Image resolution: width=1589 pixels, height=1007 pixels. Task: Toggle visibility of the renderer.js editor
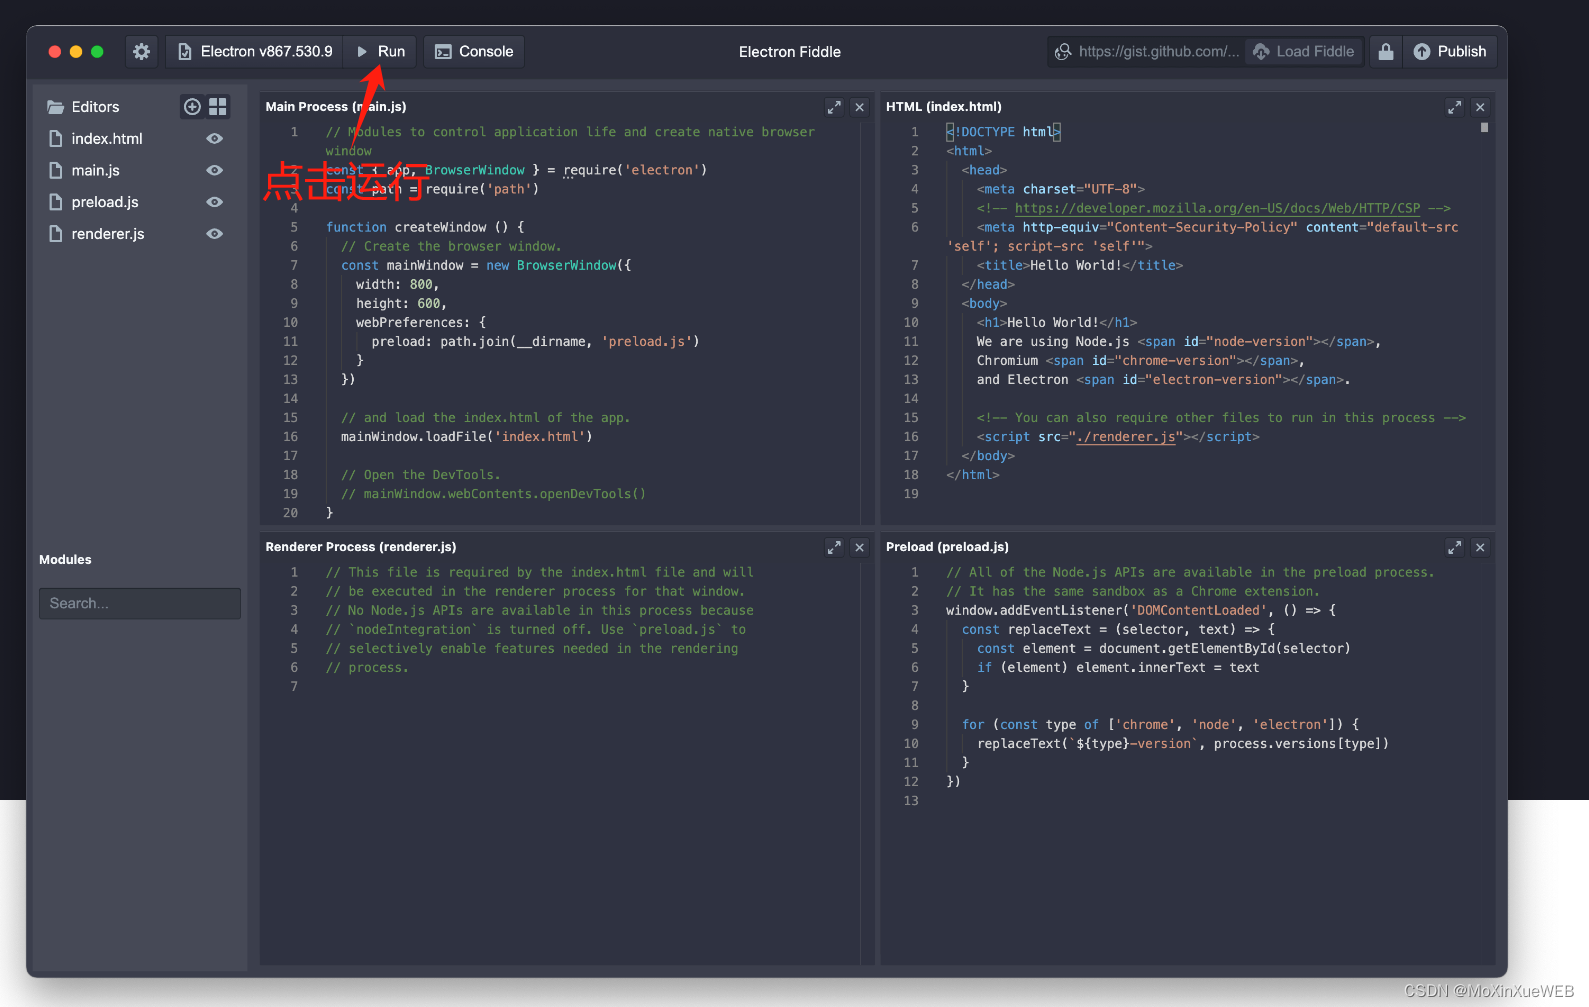click(x=214, y=234)
